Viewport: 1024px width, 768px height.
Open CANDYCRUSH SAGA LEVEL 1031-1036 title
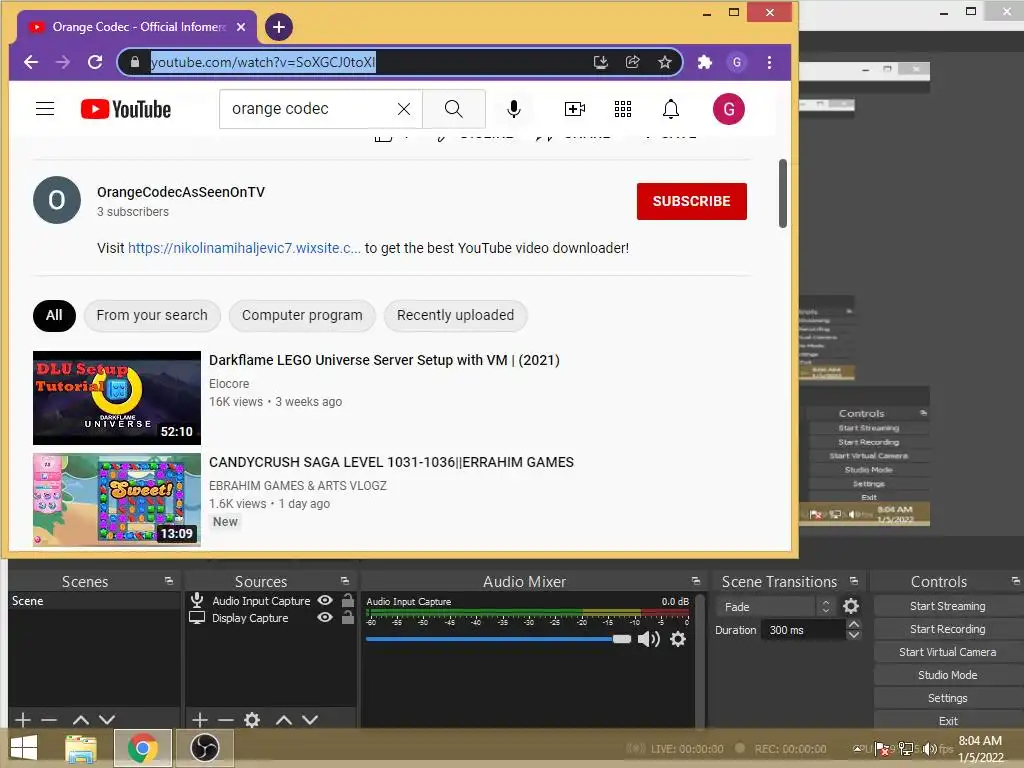click(391, 462)
